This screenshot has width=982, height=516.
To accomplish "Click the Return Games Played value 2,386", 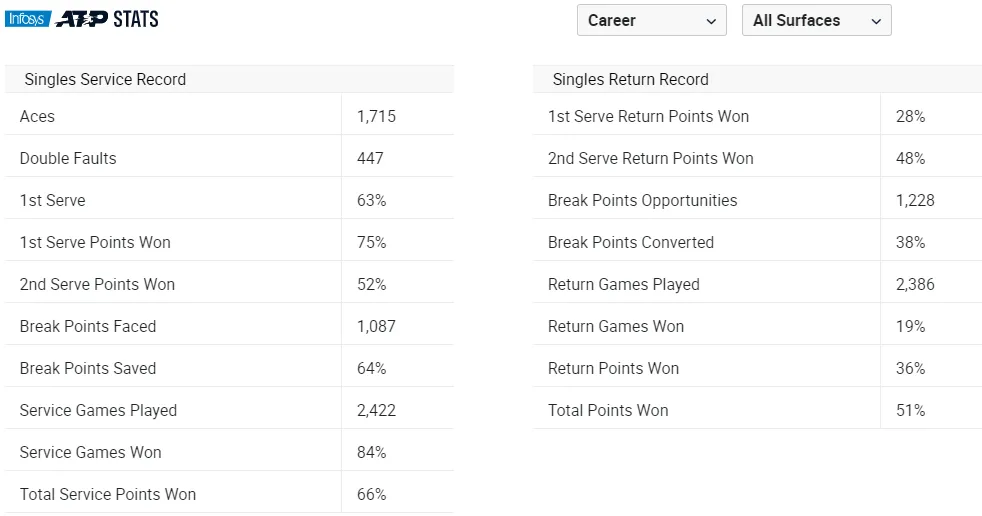I will point(915,284).
